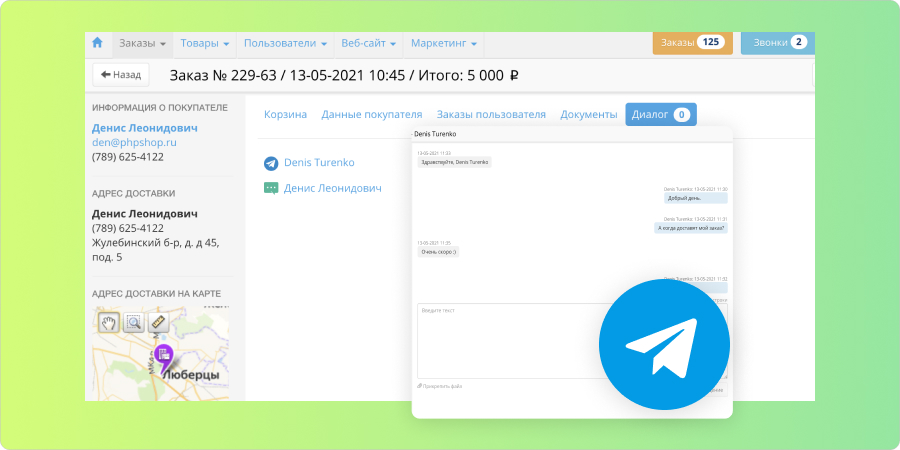Click the small Telegram icon beside Denis Turenko
Viewport: 900px width, 450px height.
pyautogui.click(x=271, y=163)
